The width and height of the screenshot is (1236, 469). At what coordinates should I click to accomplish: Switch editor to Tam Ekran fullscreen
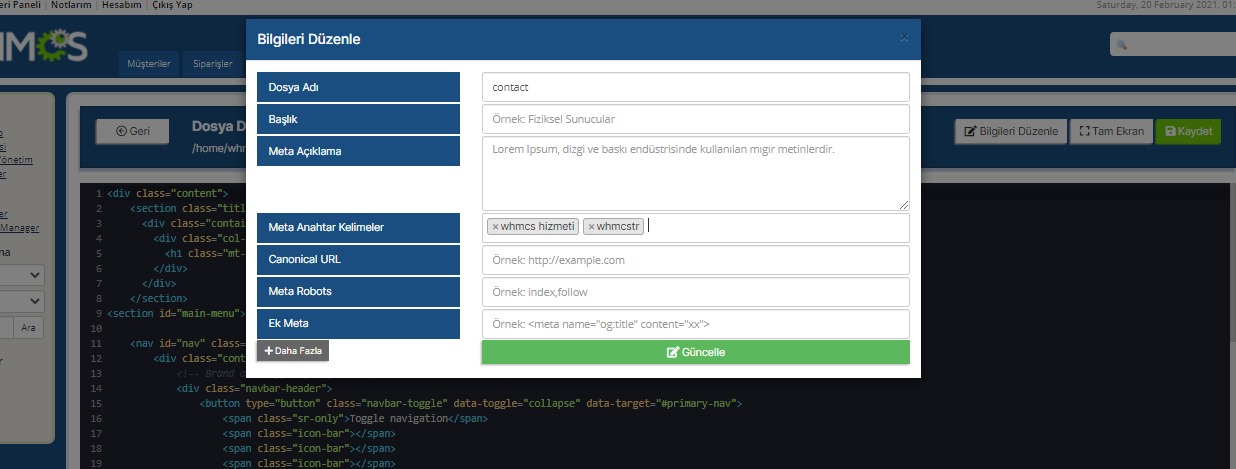pos(1110,132)
